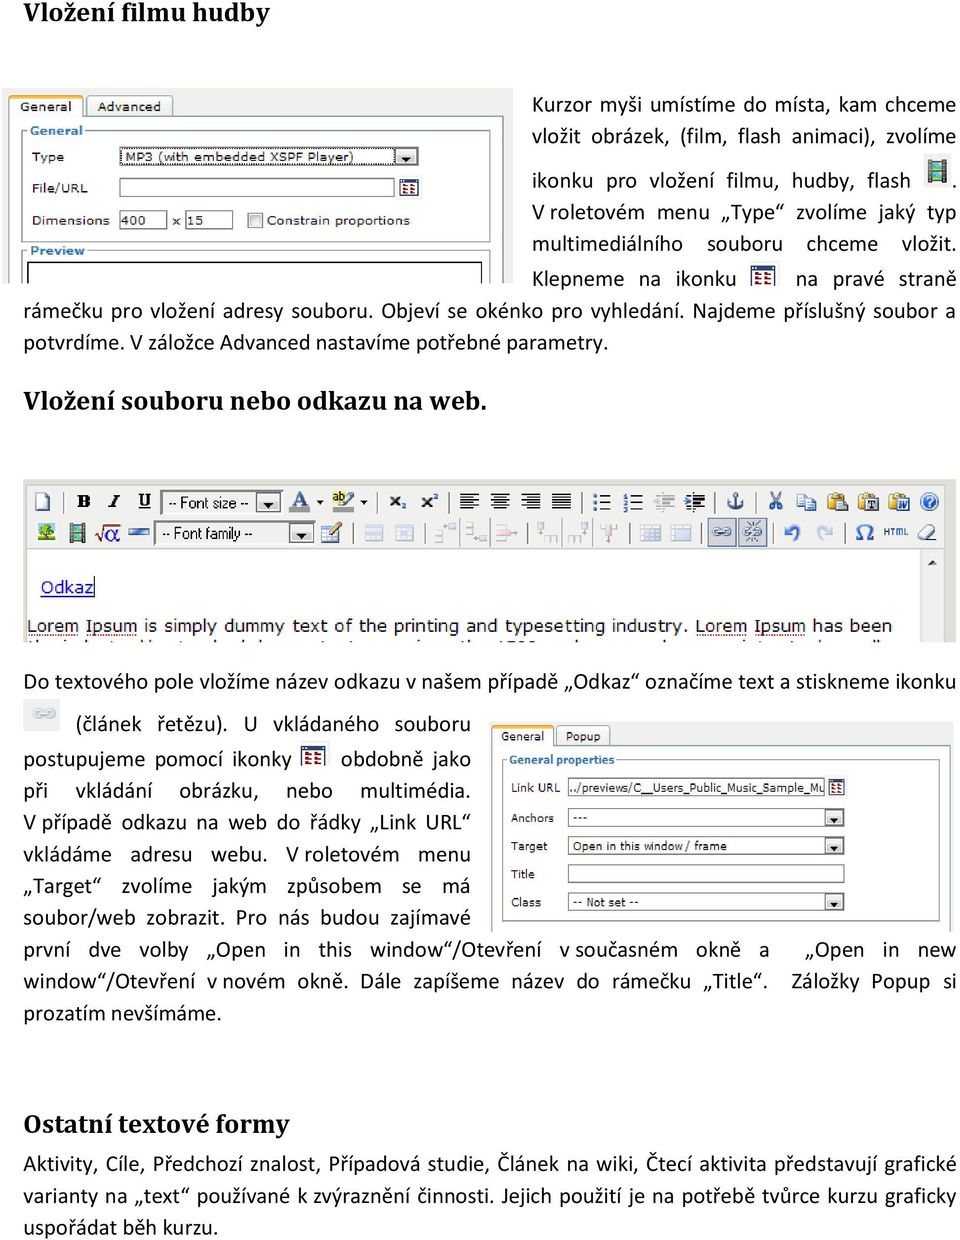Justify the text fully
The width and height of the screenshot is (960, 1240).
coord(562,502)
